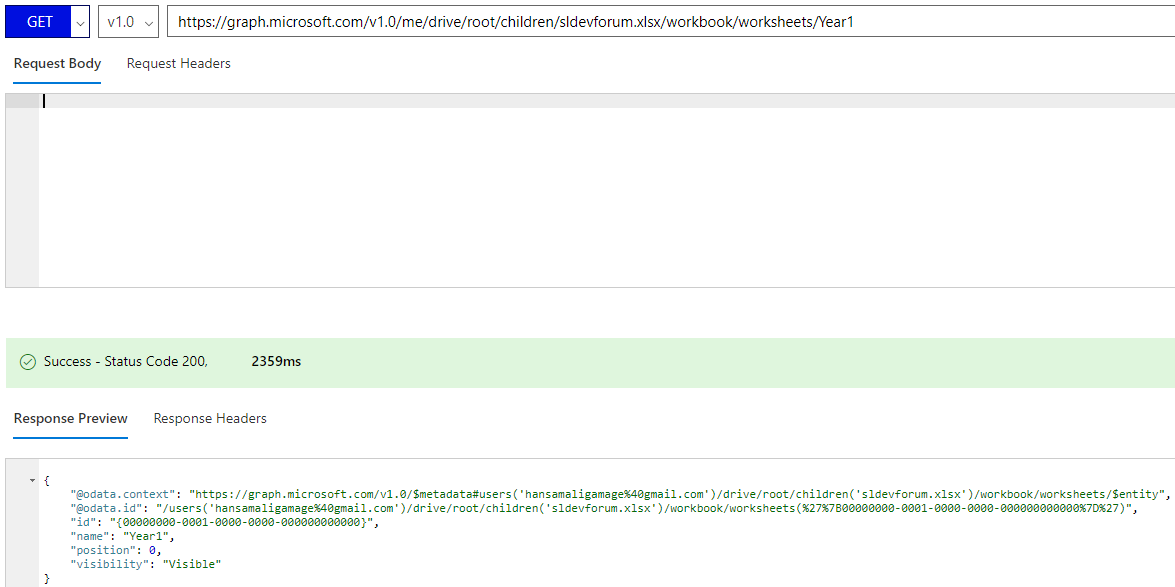This screenshot has height=587, width=1175.
Task: Select the Success Status Code 200 message
Action: [x=126, y=362]
